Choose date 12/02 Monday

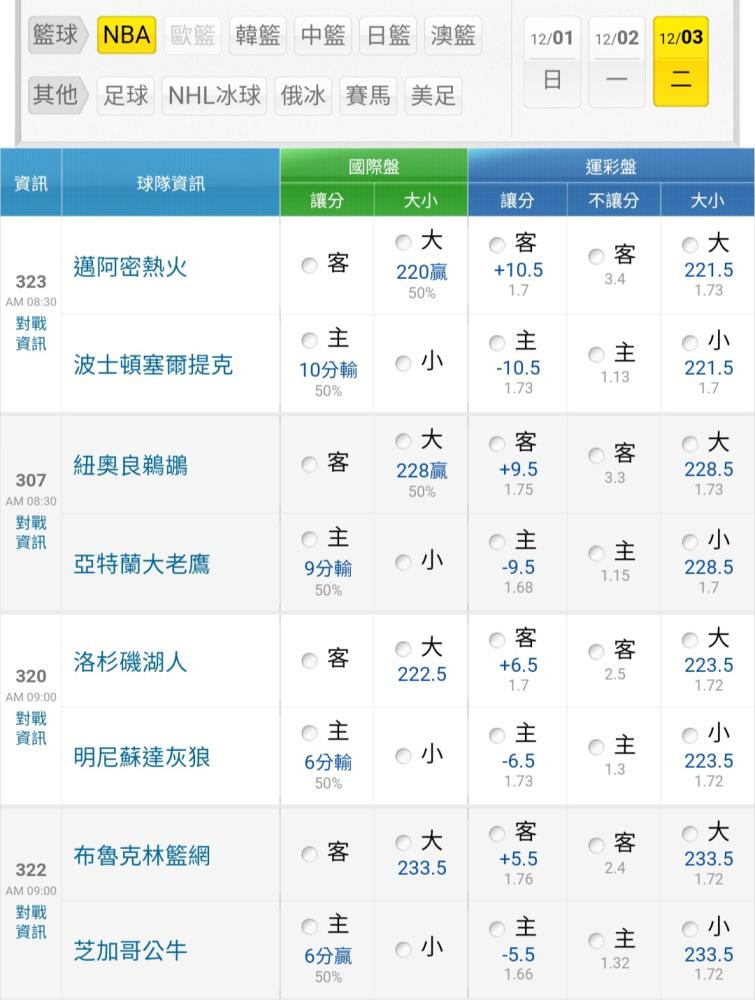(x=617, y=62)
